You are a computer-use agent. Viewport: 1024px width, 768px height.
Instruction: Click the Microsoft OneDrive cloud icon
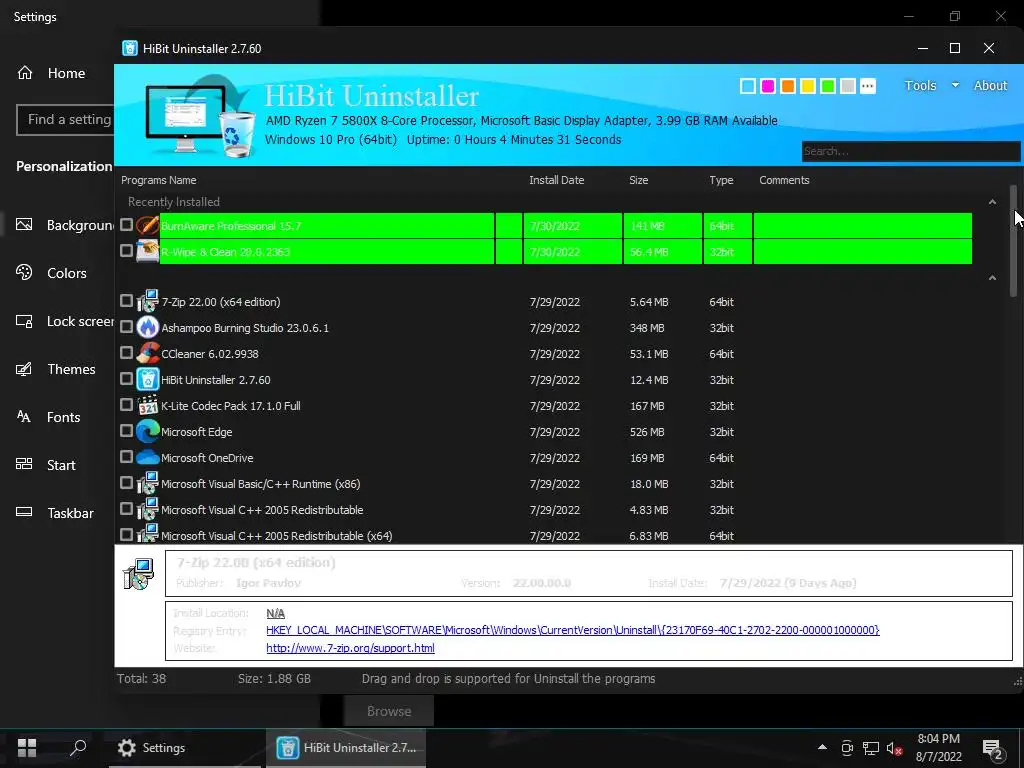click(148, 457)
